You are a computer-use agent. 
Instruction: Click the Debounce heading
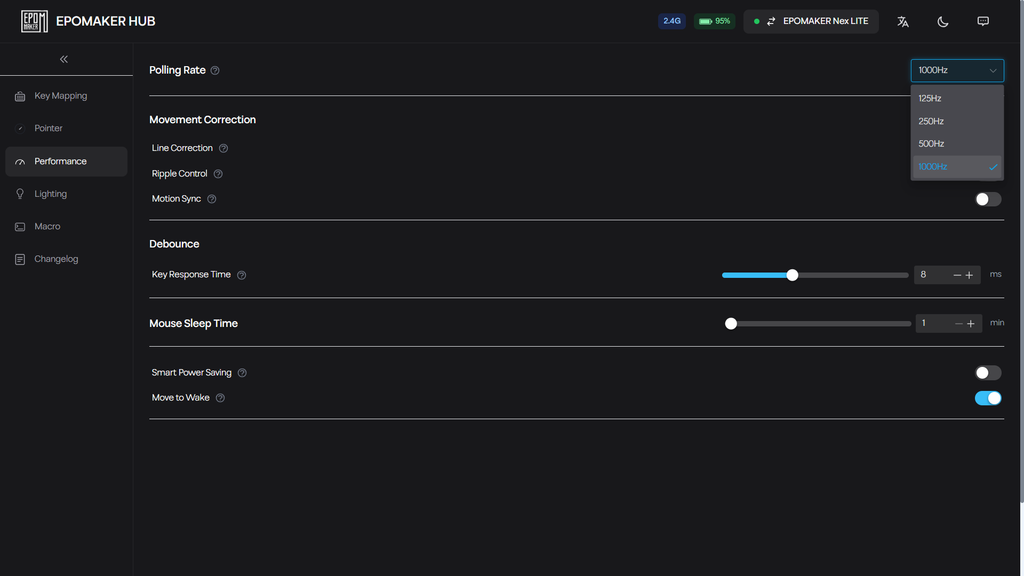(174, 244)
